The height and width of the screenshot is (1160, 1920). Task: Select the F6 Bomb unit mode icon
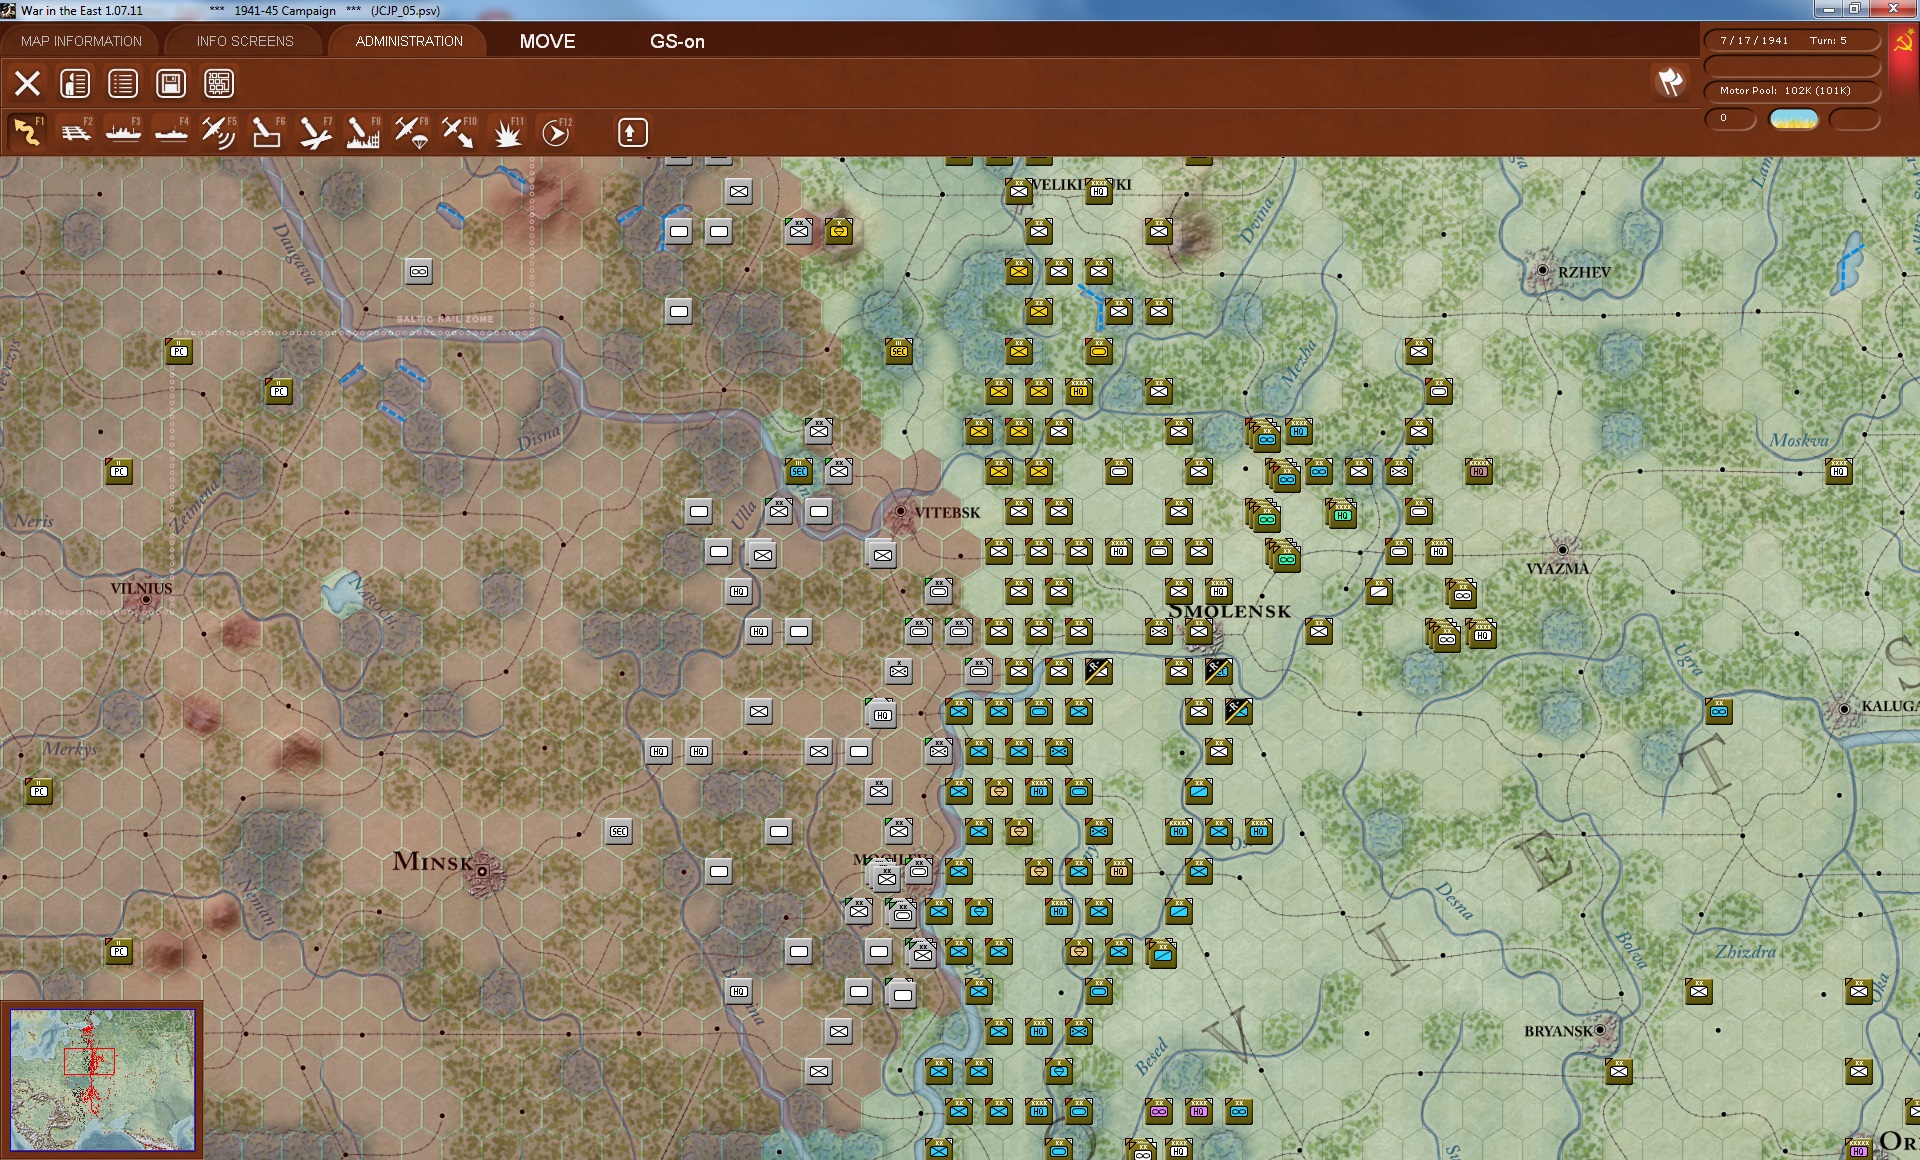click(x=267, y=132)
